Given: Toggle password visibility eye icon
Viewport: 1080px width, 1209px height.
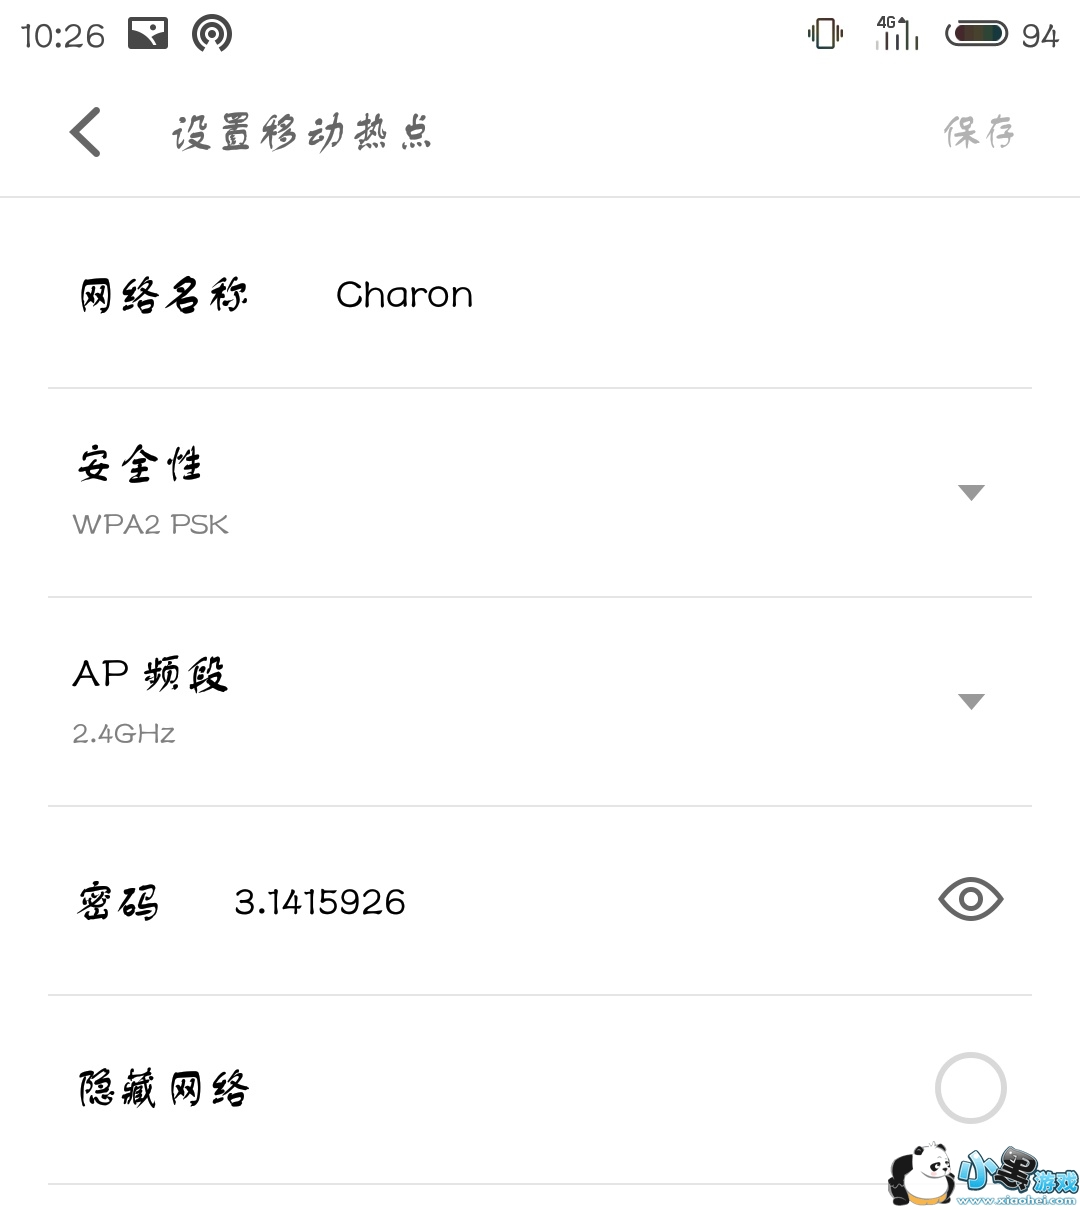Looking at the screenshot, I should click(970, 900).
